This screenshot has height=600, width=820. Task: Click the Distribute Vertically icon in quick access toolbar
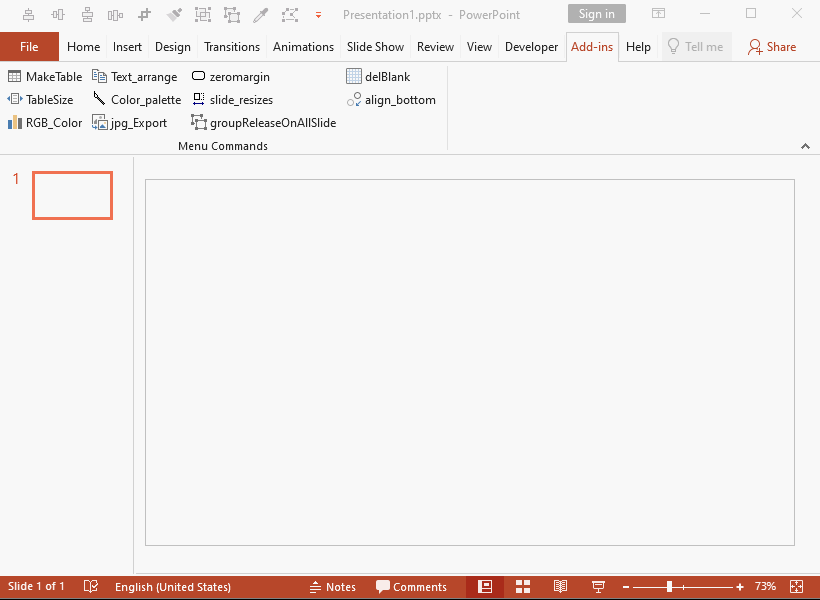(x=87, y=15)
